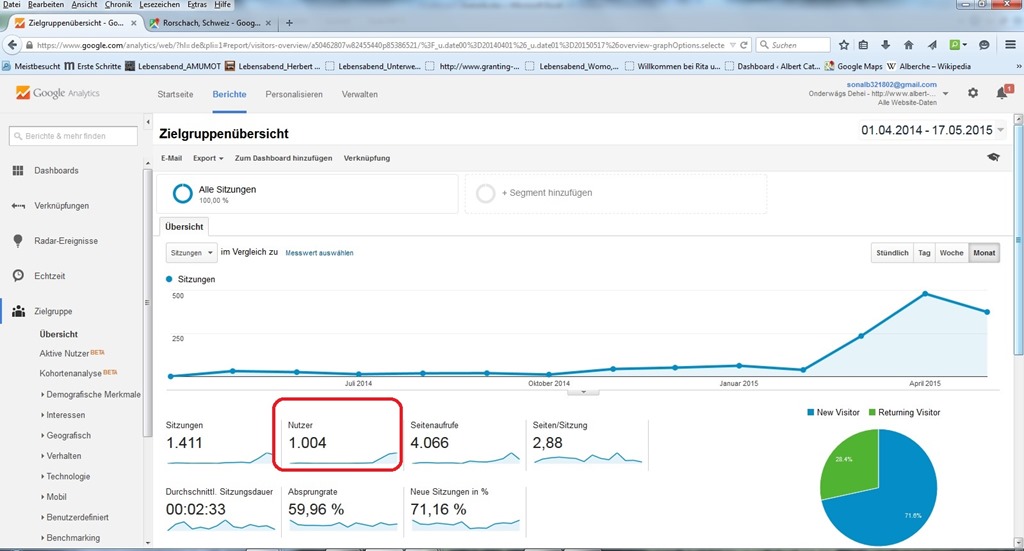This screenshot has width=1024, height=551.
Task: Click the graduation cap education icon
Action: [993, 158]
